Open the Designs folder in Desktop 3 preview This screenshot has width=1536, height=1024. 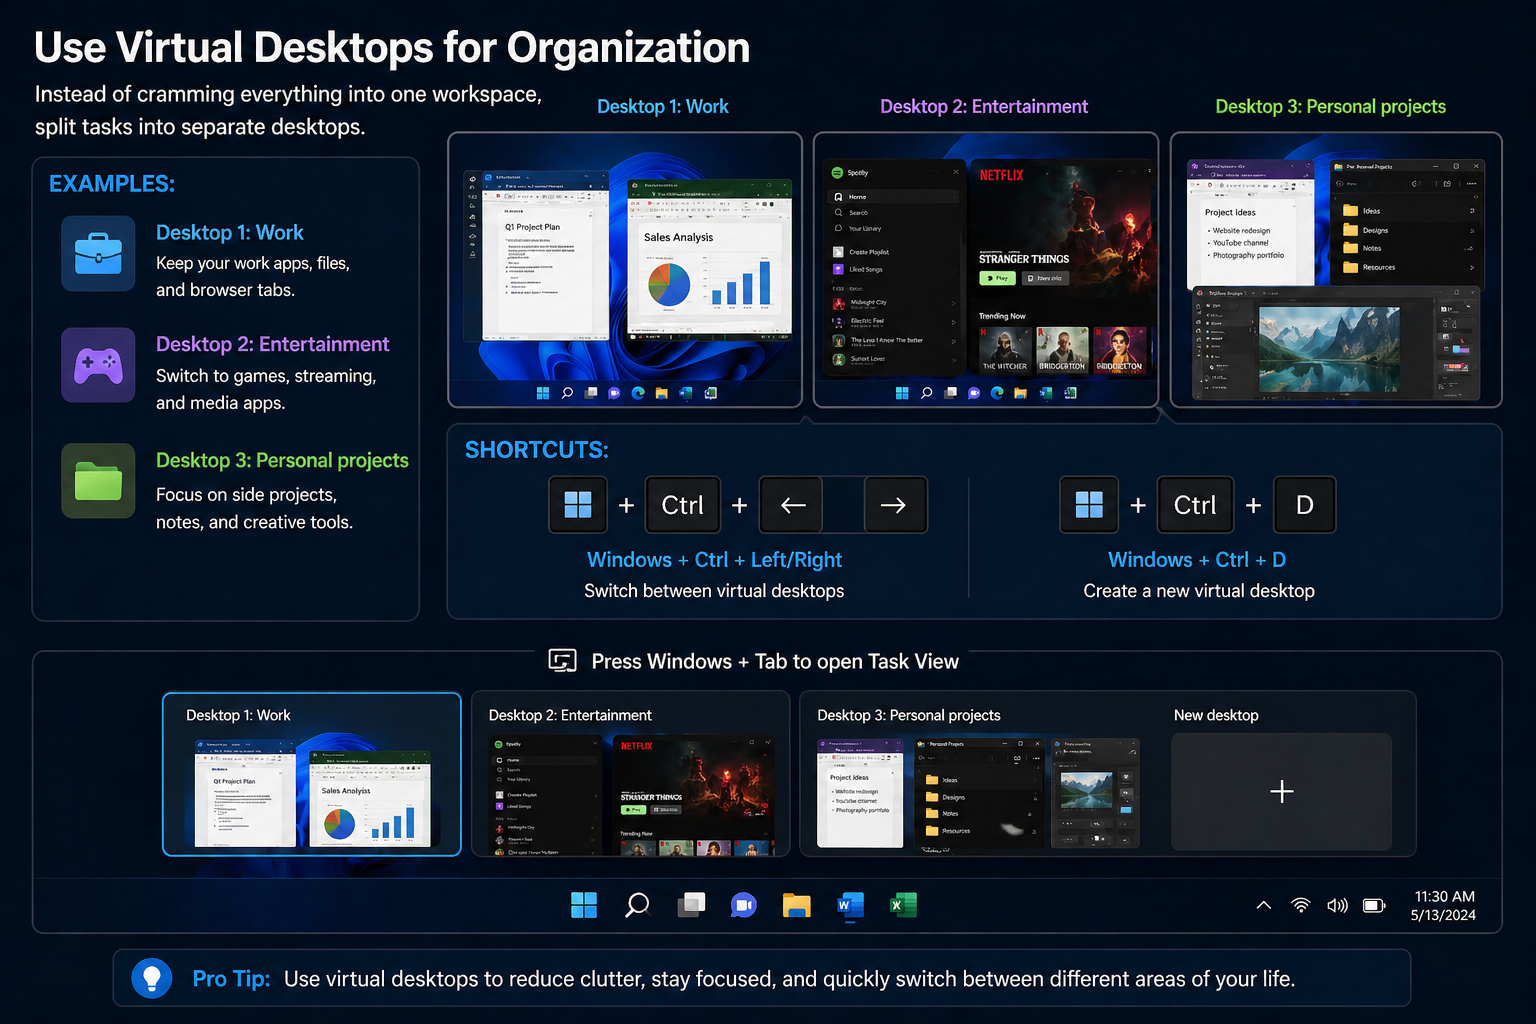1408,230
